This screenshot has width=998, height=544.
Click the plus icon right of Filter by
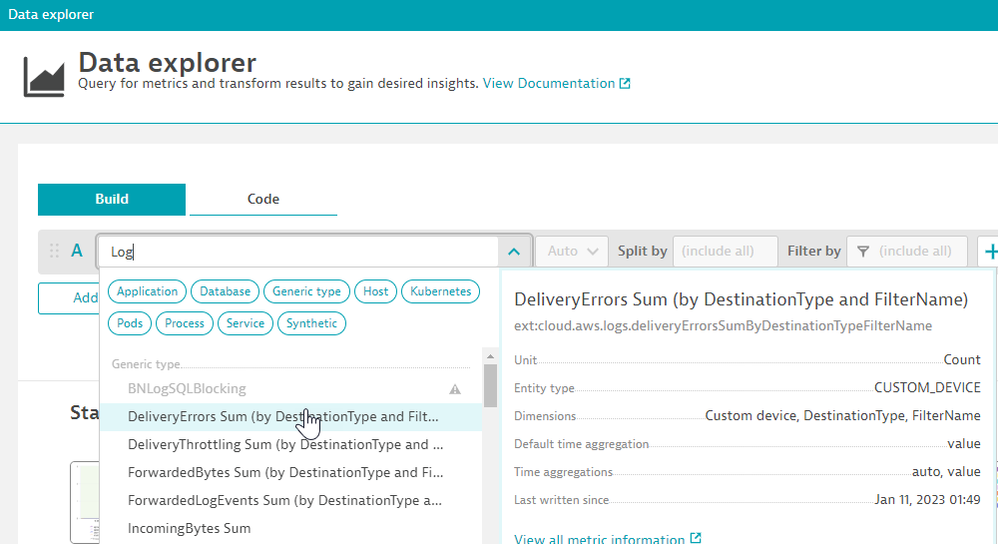[x=990, y=251]
